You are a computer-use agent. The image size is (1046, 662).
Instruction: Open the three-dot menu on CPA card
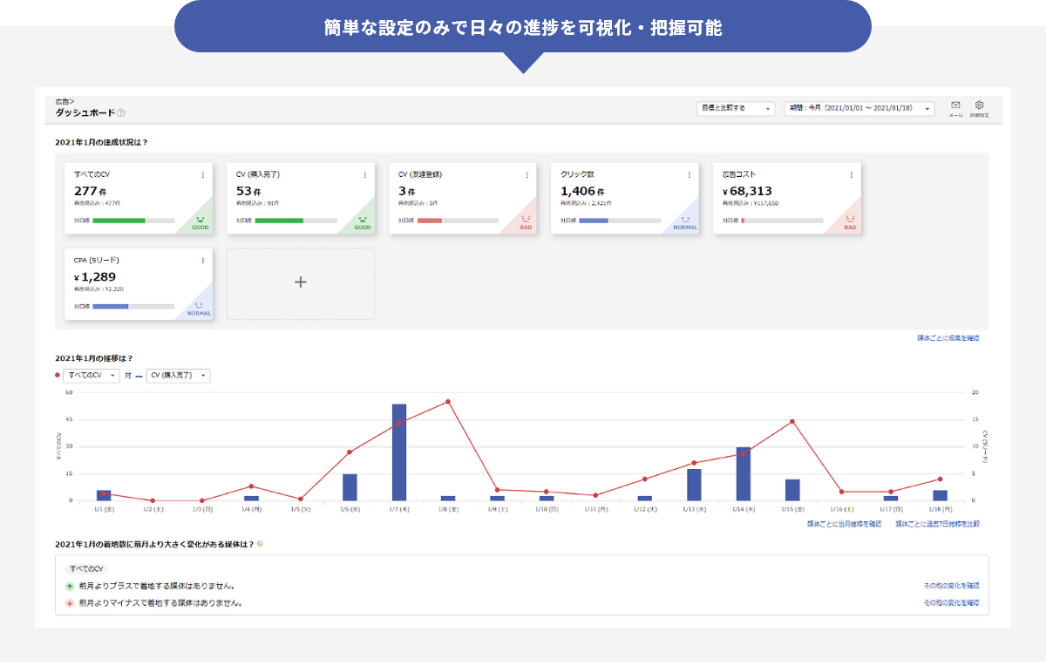(x=203, y=261)
